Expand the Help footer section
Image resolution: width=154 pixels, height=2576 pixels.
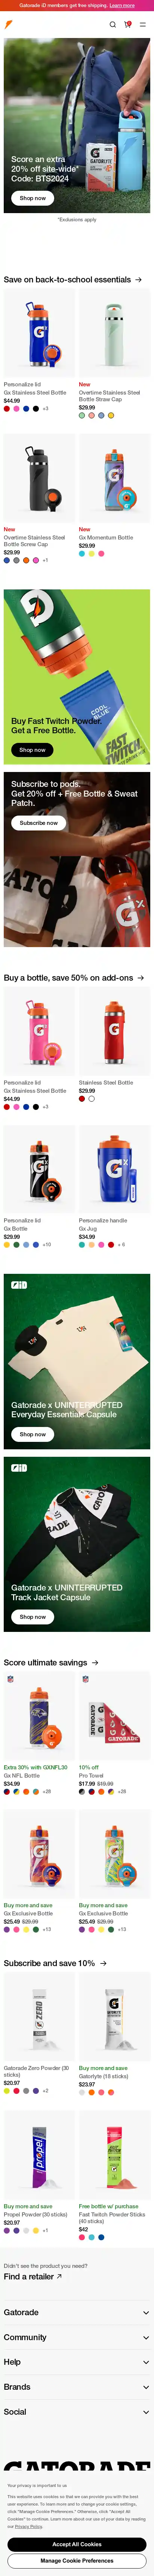tap(77, 2362)
